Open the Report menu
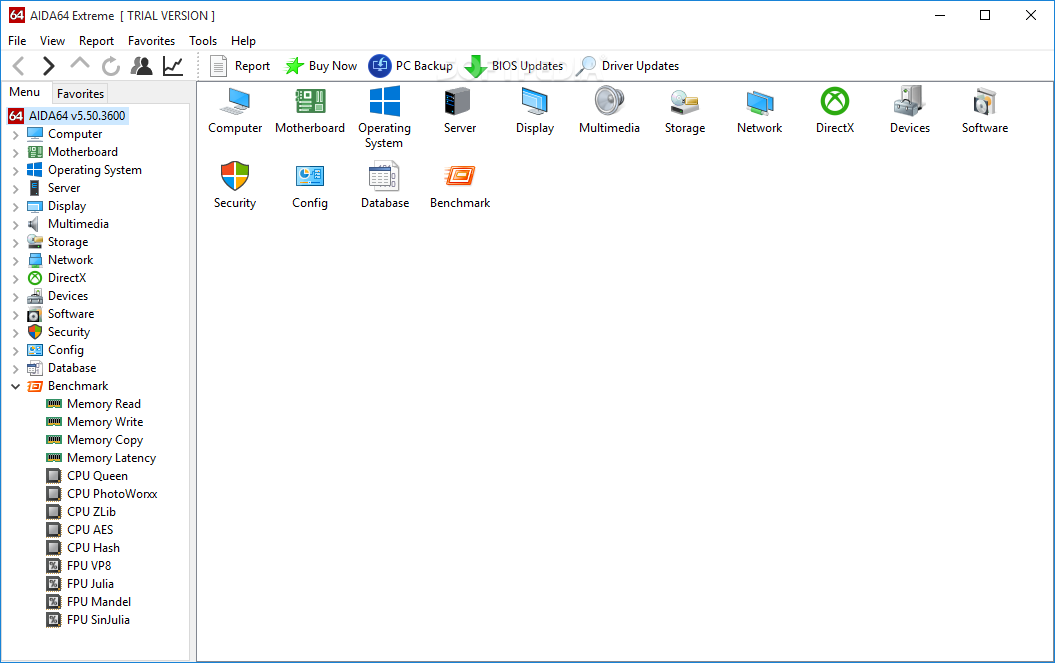The height and width of the screenshot is (663, 1055). point(96,41)
